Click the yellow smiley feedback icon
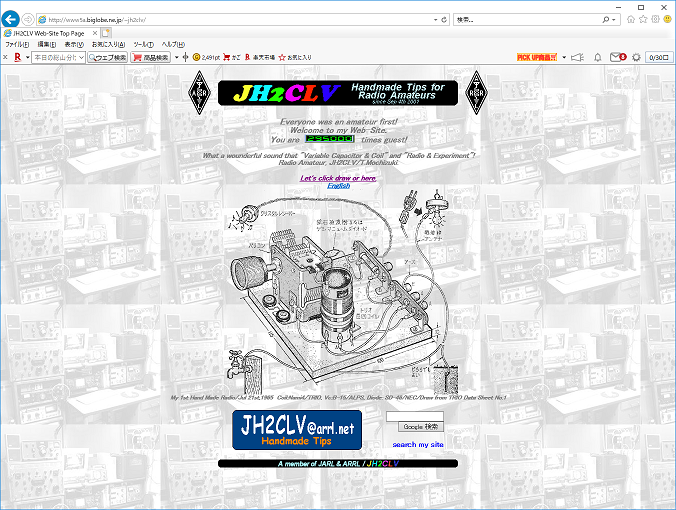 point(666,19)
